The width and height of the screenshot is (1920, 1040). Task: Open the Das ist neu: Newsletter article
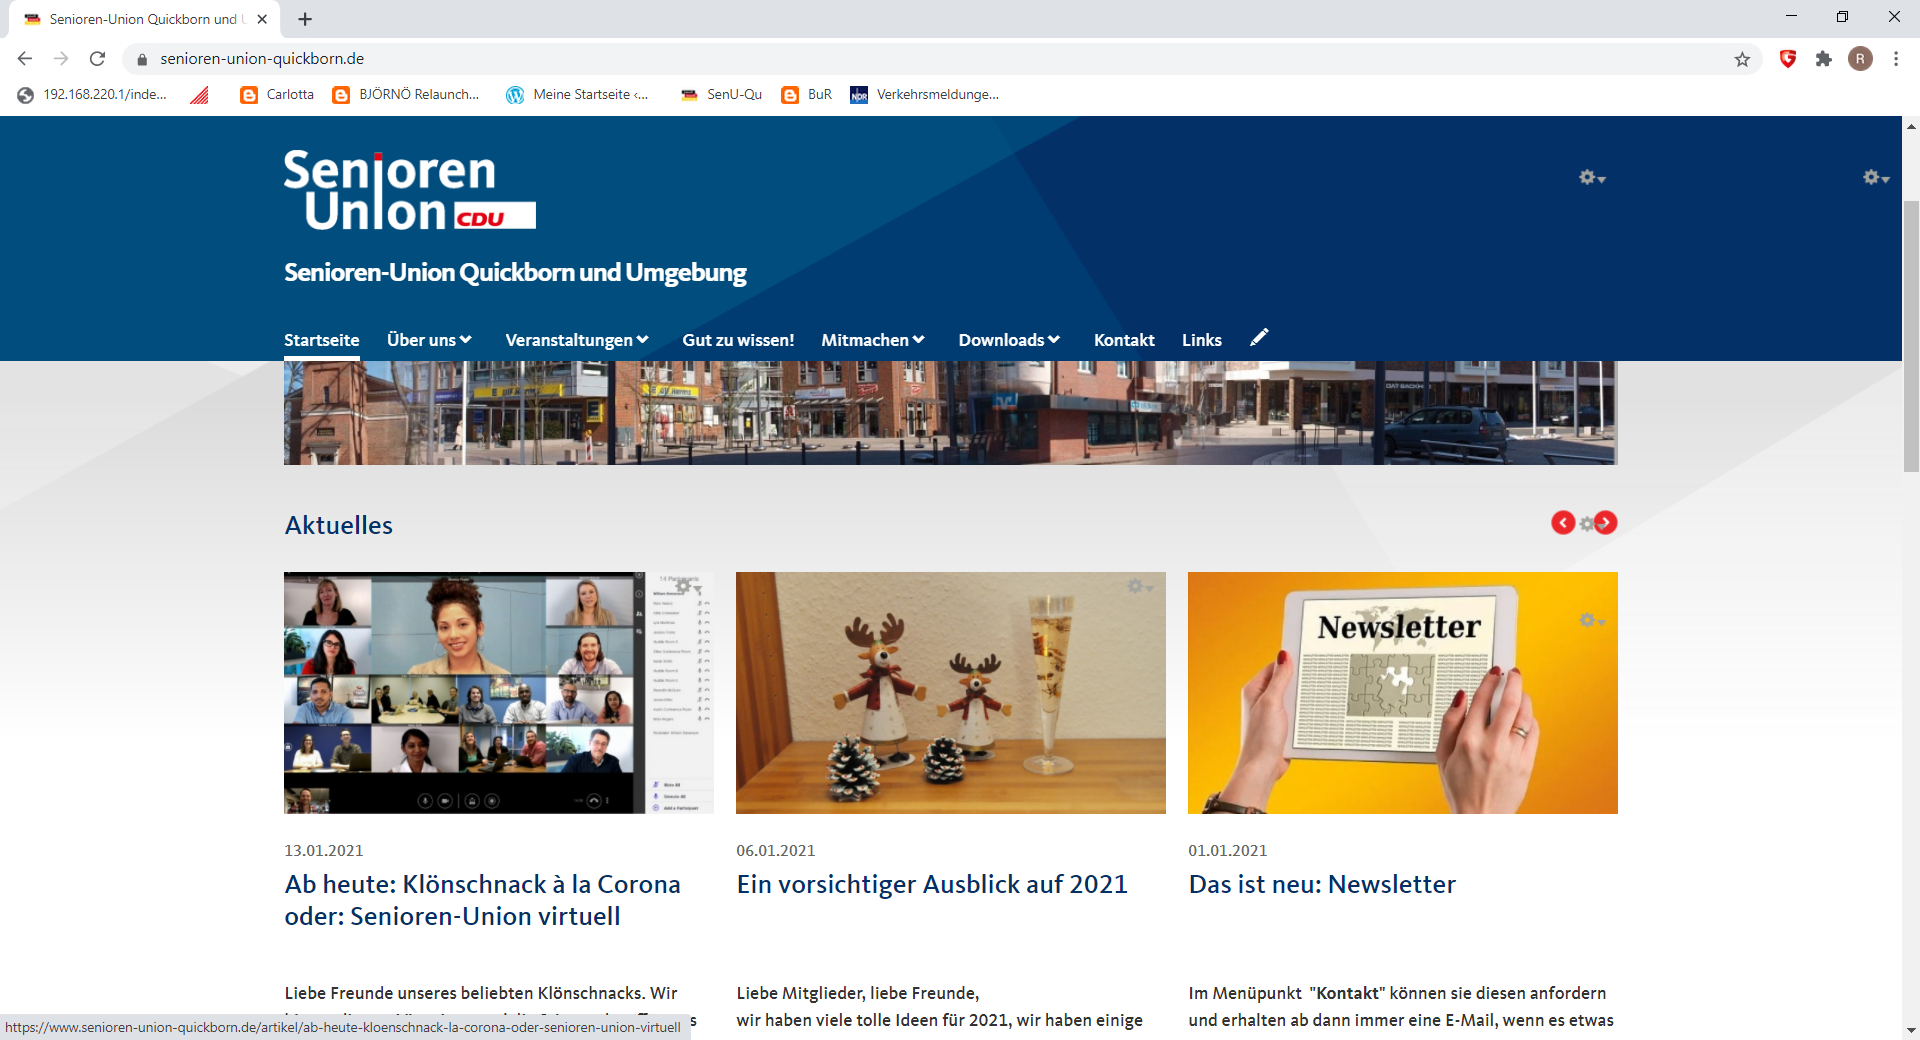[1322, 884]
